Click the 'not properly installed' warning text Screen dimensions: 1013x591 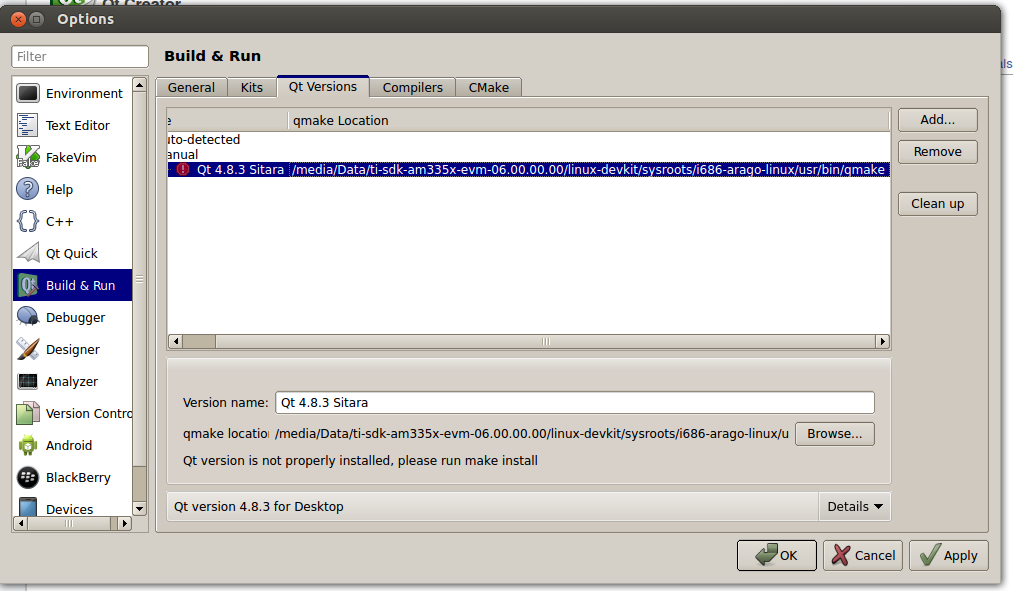pos(360,461)
